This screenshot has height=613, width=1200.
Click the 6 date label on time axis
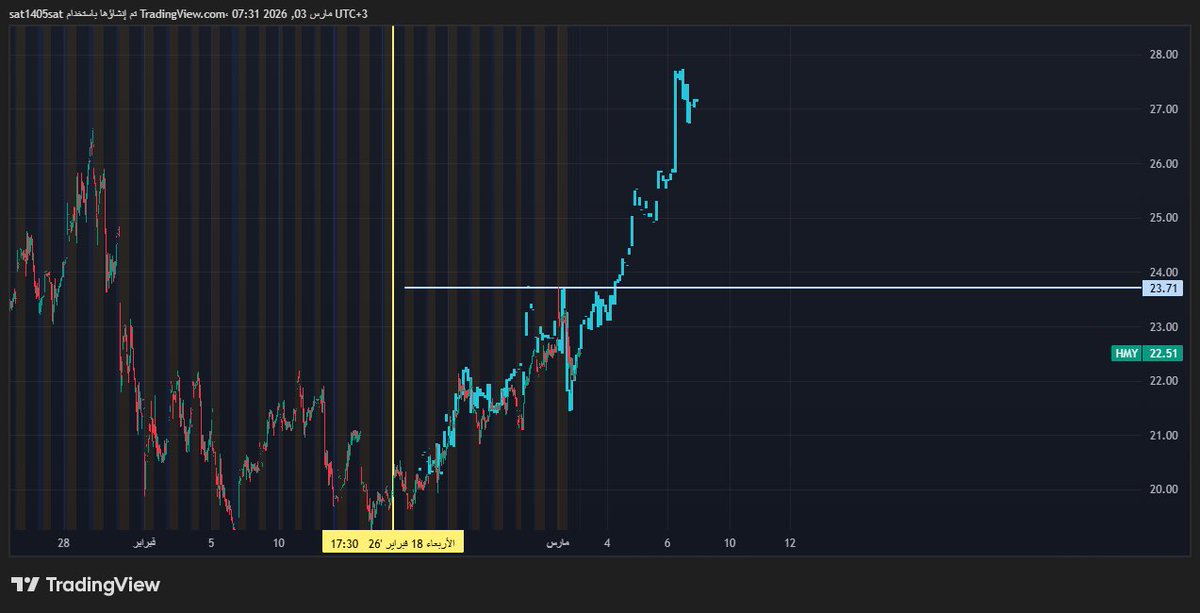(x=667, y=543)
